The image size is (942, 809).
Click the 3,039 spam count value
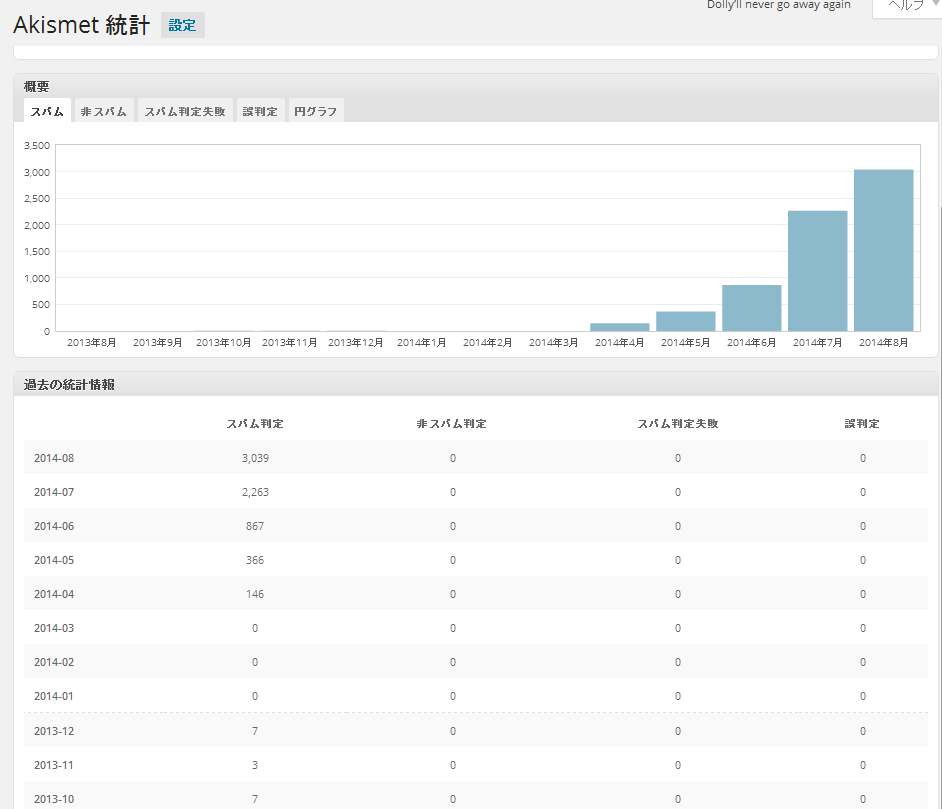point(255,458)
